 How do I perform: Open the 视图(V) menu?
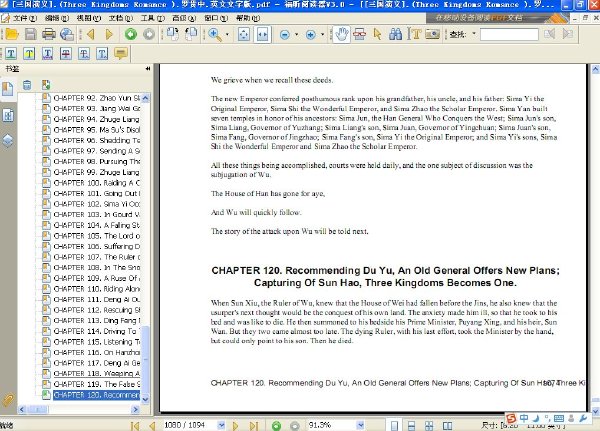[88, 18]
